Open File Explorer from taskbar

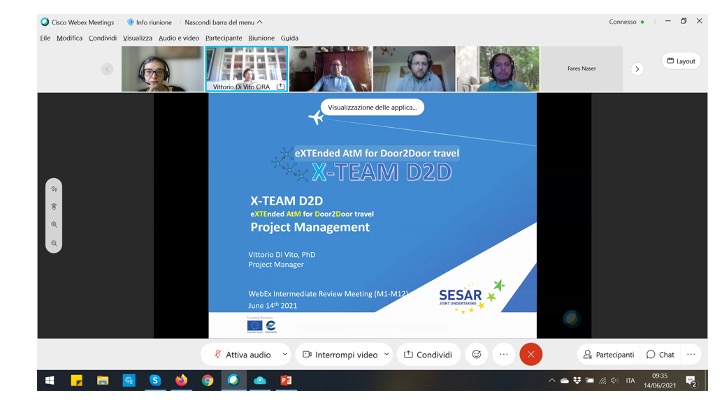click(x=102, y=380)
